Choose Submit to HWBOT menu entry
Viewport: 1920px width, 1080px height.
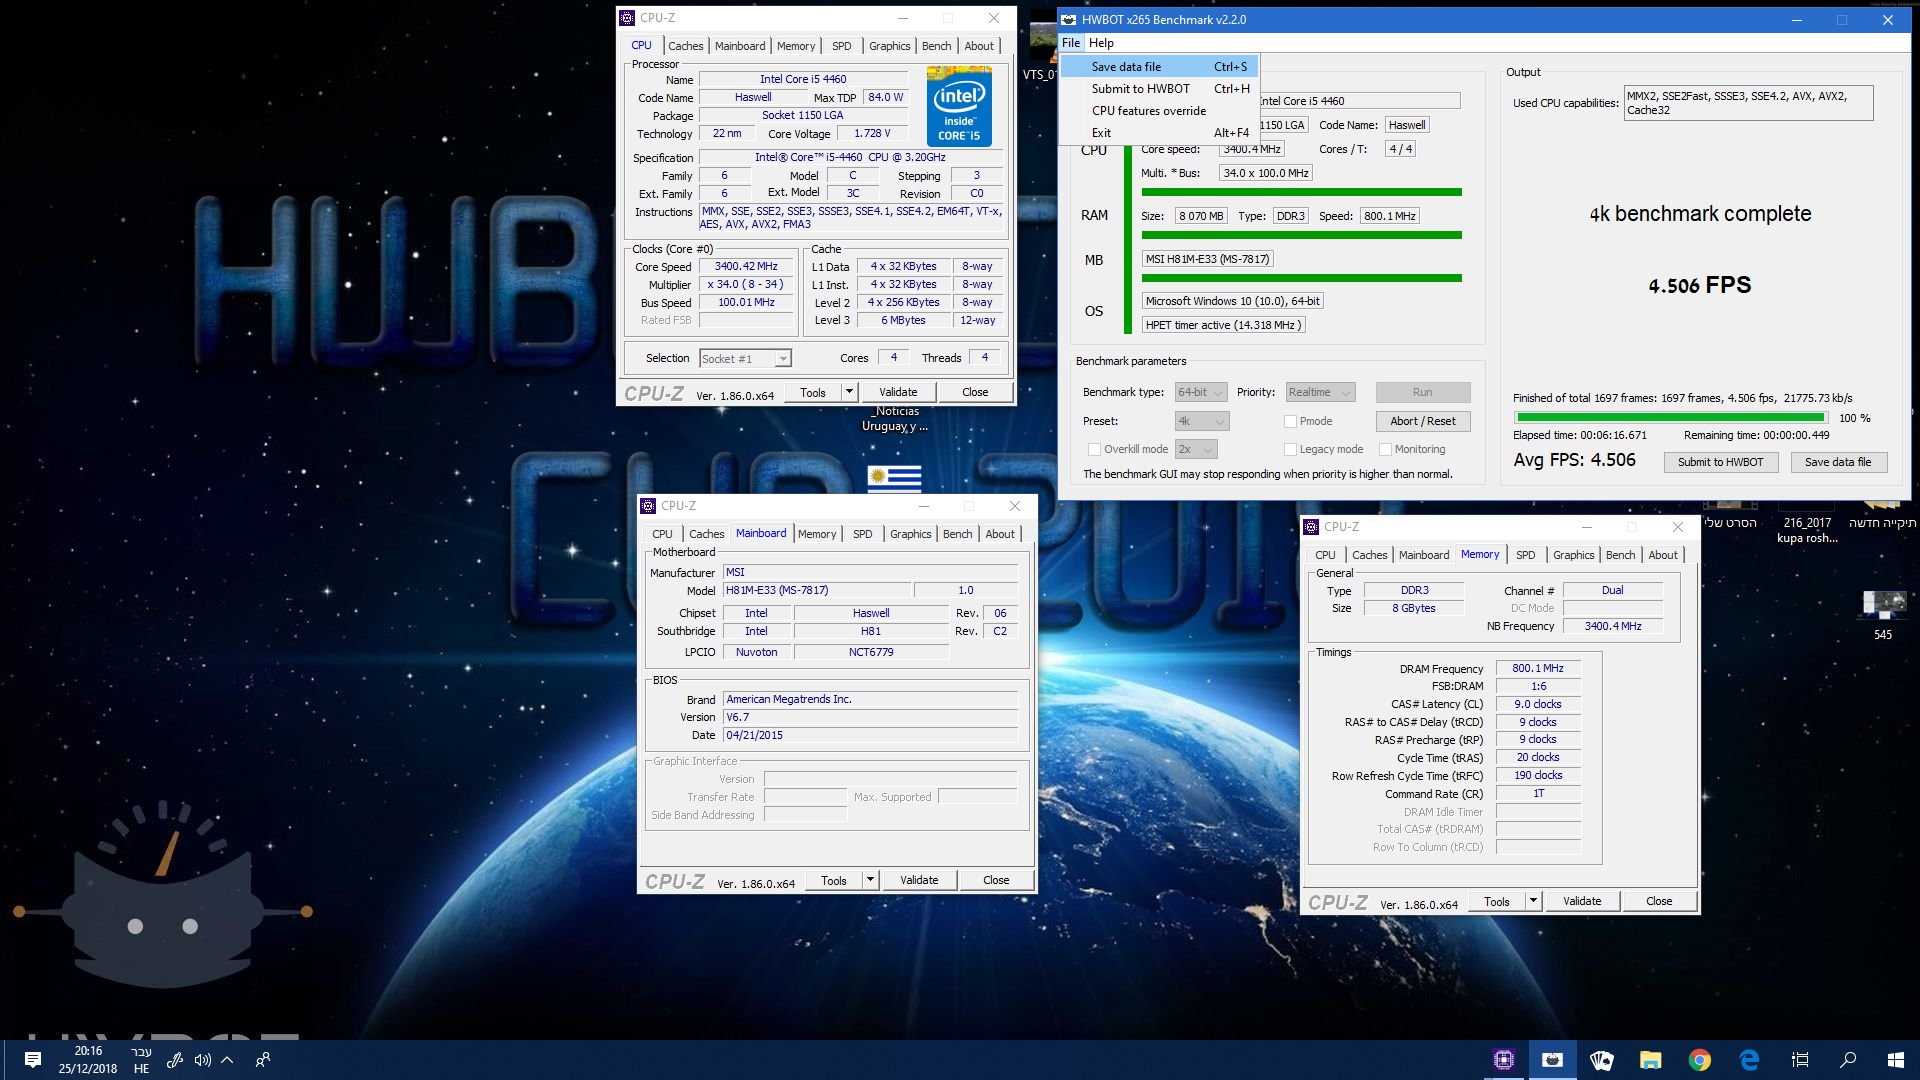click(1159, 89)
